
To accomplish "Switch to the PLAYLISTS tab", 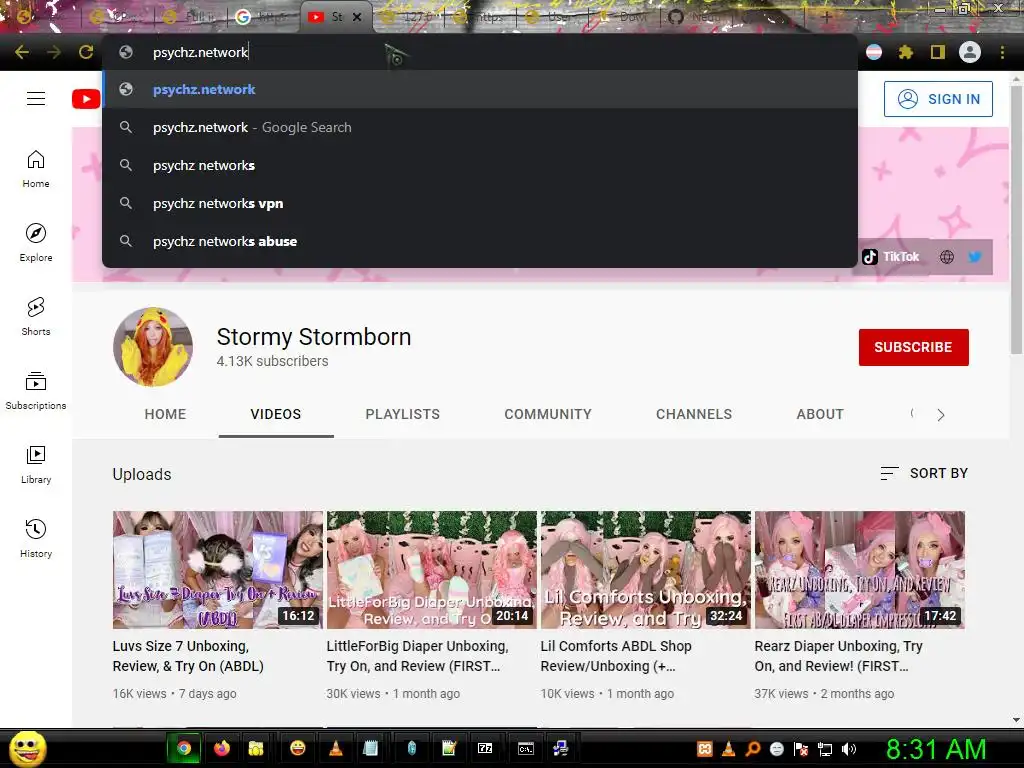I will pos(402,414).
